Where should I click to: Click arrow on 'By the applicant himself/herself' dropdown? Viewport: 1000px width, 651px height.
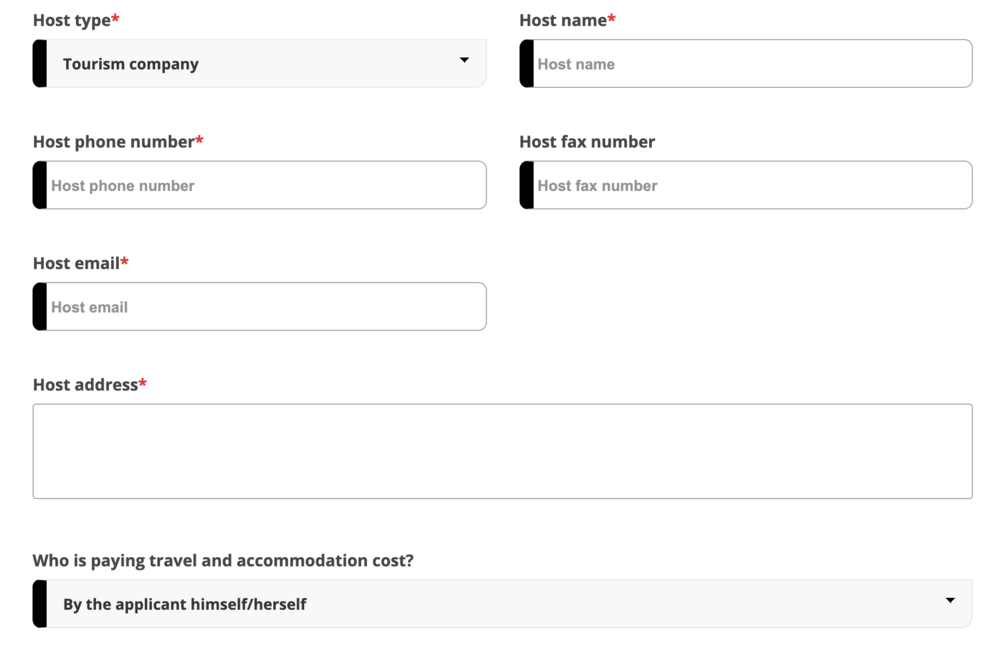click(950, 601)
